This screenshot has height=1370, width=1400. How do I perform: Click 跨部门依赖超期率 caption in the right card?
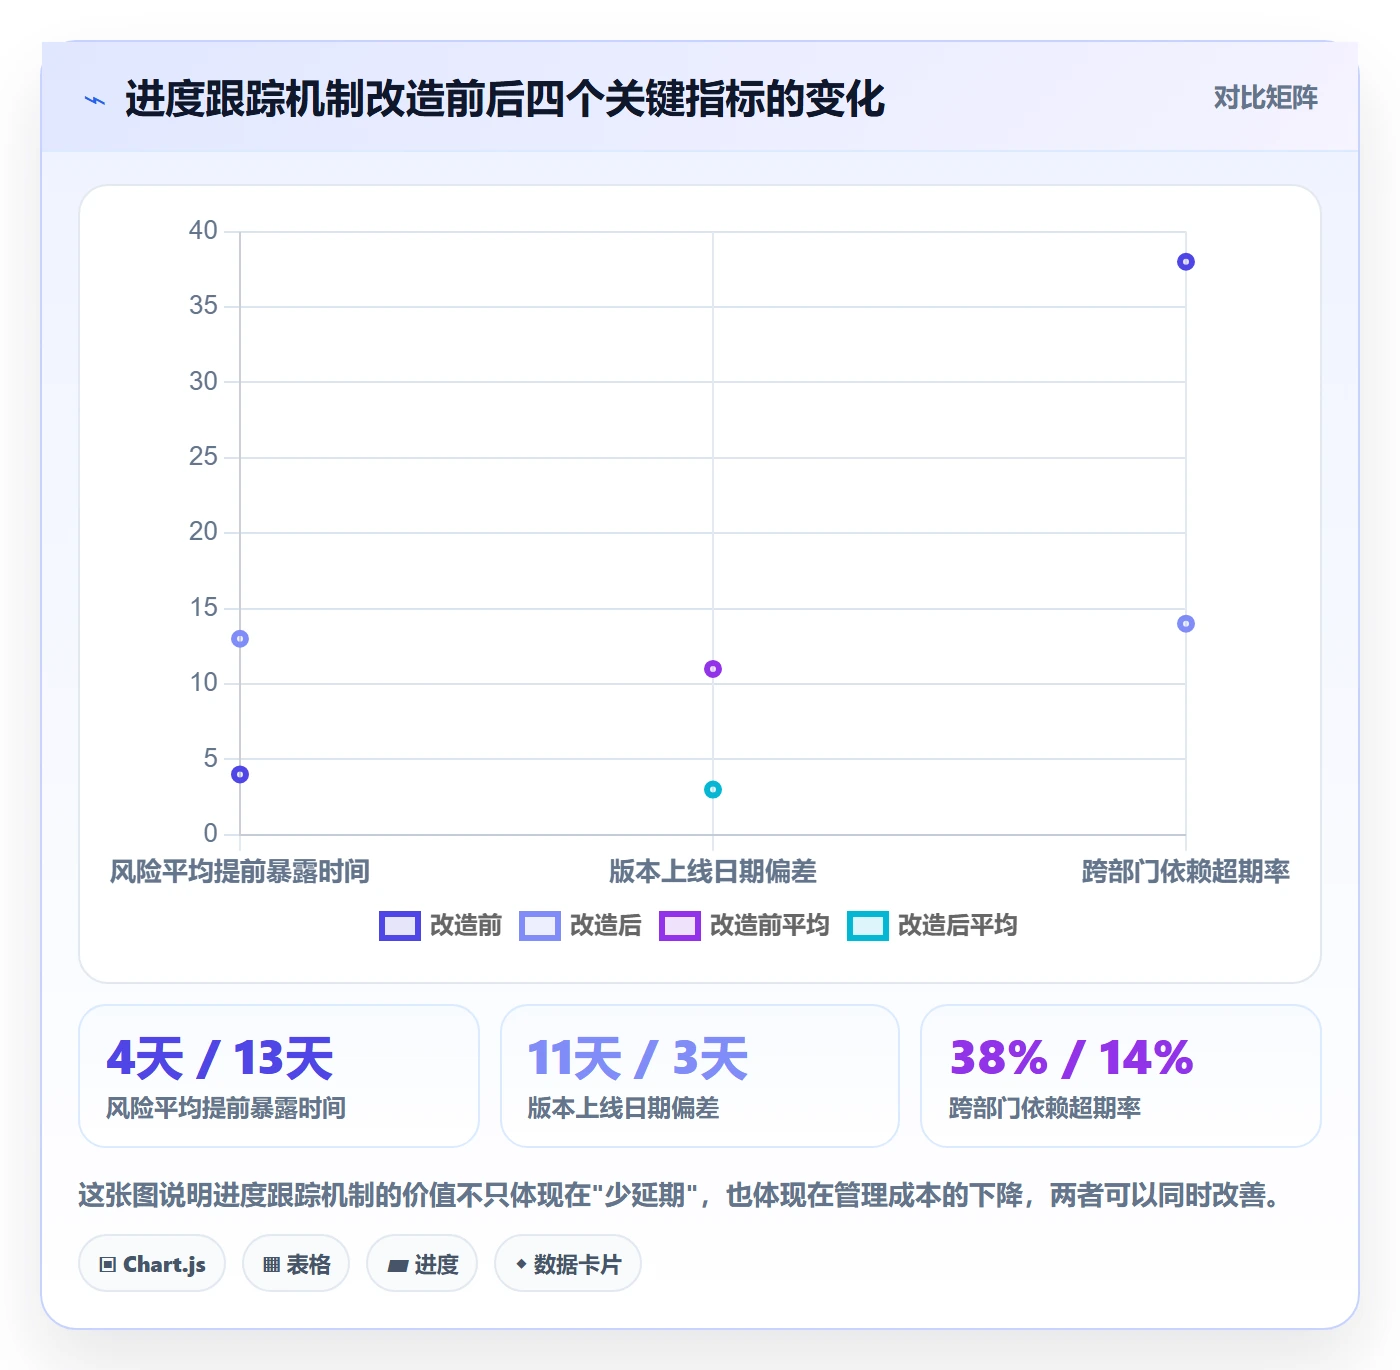point(1045,1109)
